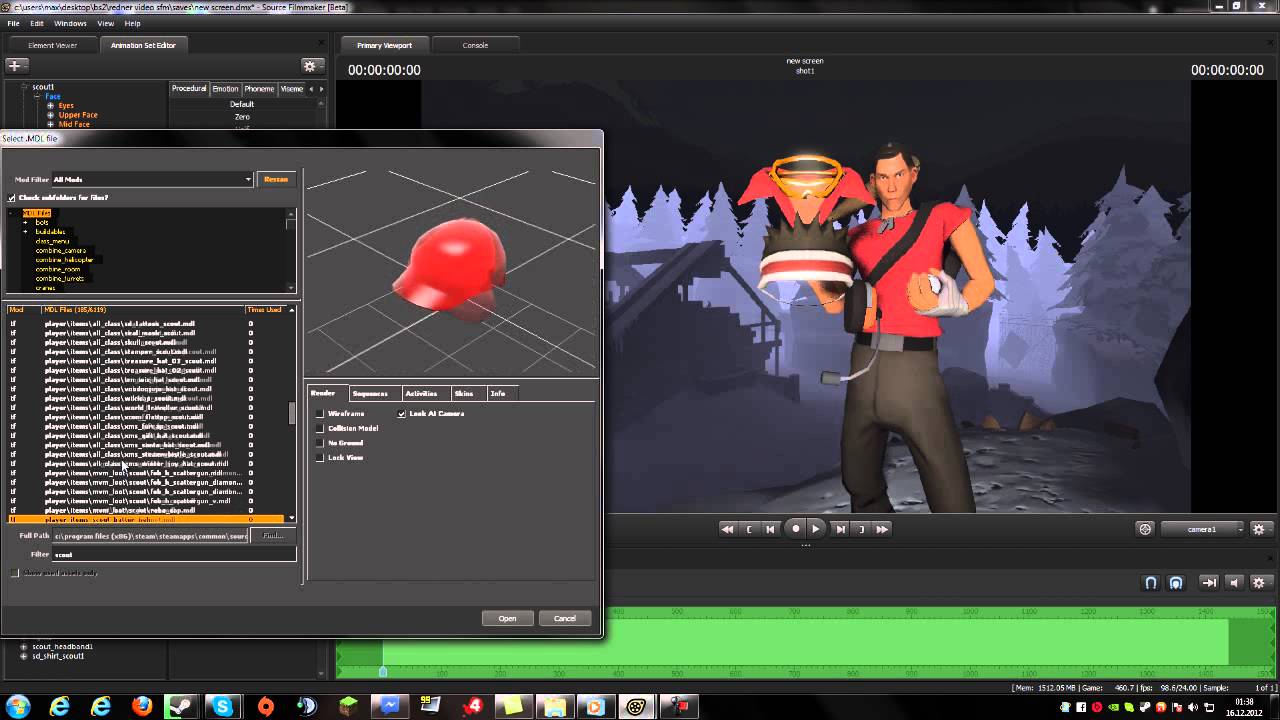Play the shot in the viewport
Viewport: 1280px width, 720px height.
pos(816,529)
